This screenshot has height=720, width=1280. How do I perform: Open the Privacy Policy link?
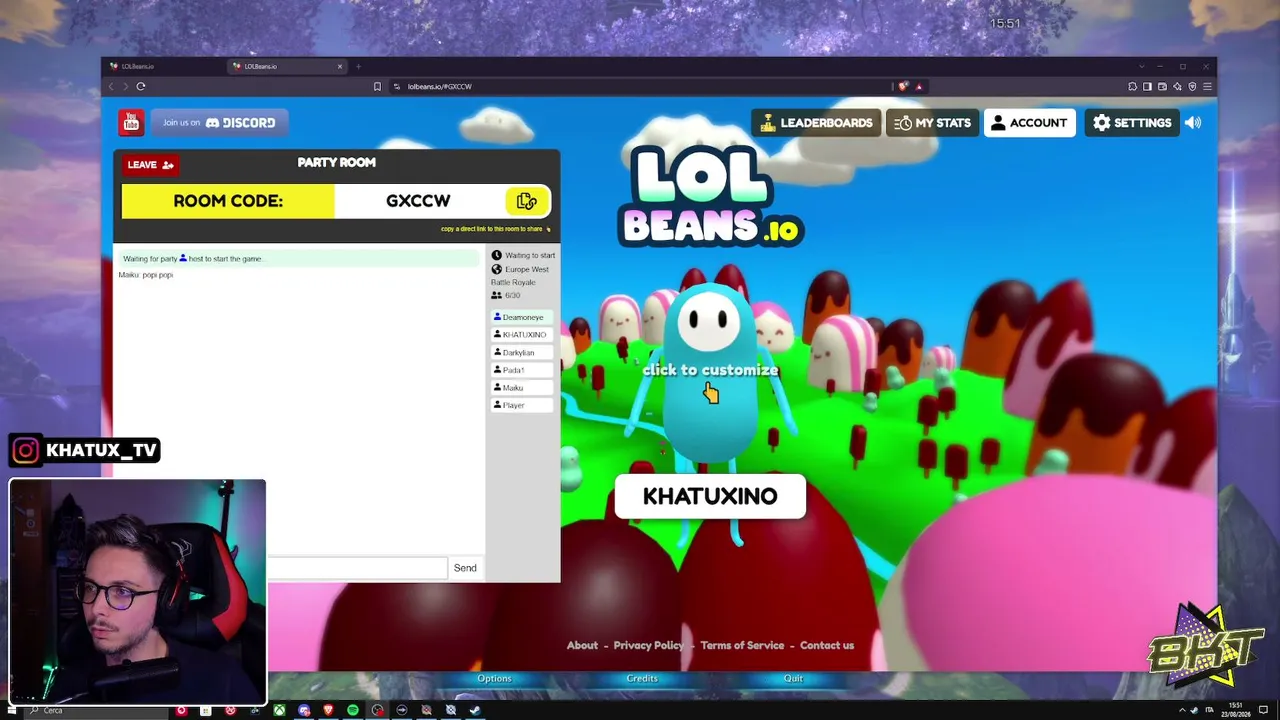tap(649, 645)
